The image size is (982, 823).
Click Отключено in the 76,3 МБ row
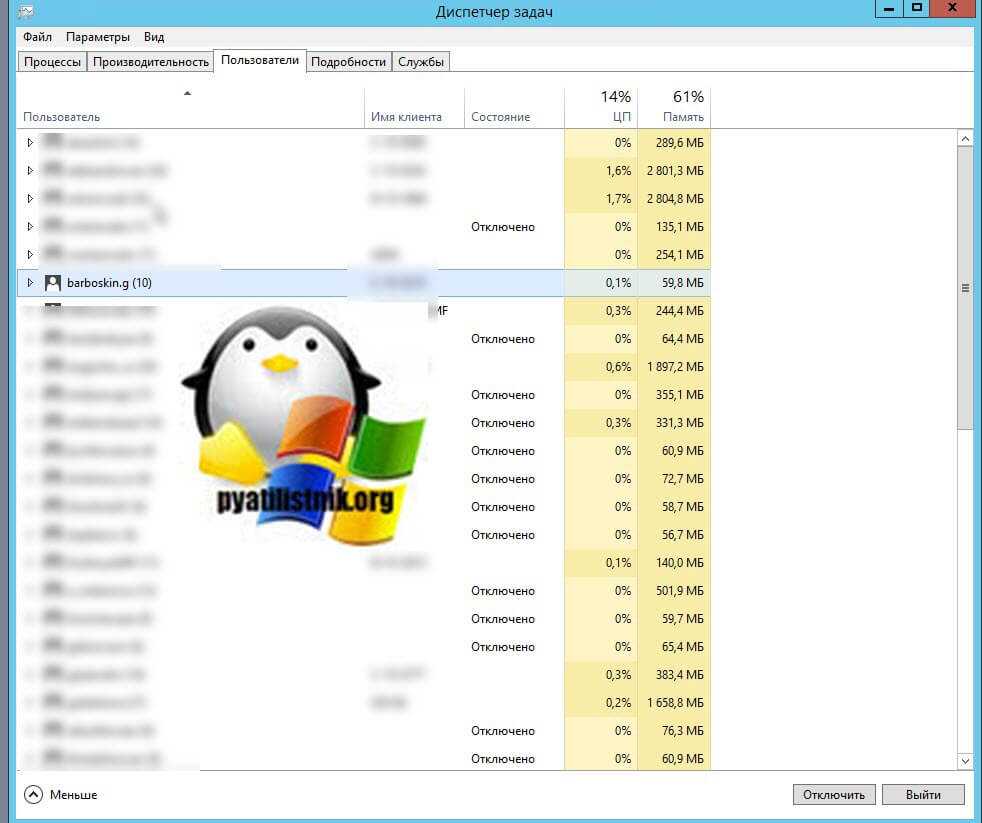tap(503, 731)
